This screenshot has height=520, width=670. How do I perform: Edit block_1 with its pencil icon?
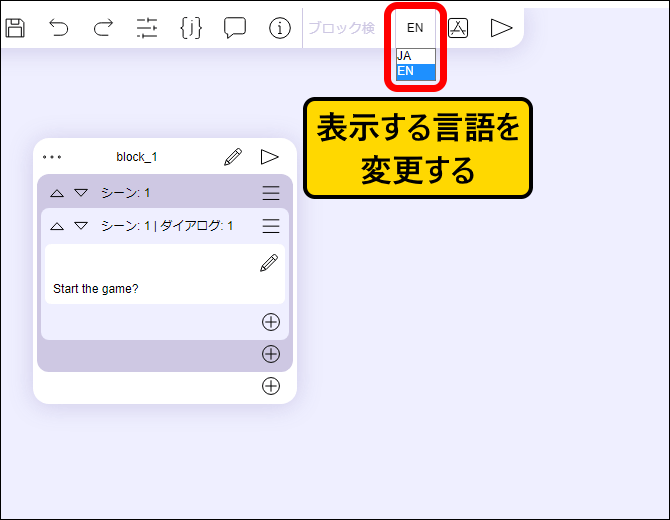click(x=233, y=157)
